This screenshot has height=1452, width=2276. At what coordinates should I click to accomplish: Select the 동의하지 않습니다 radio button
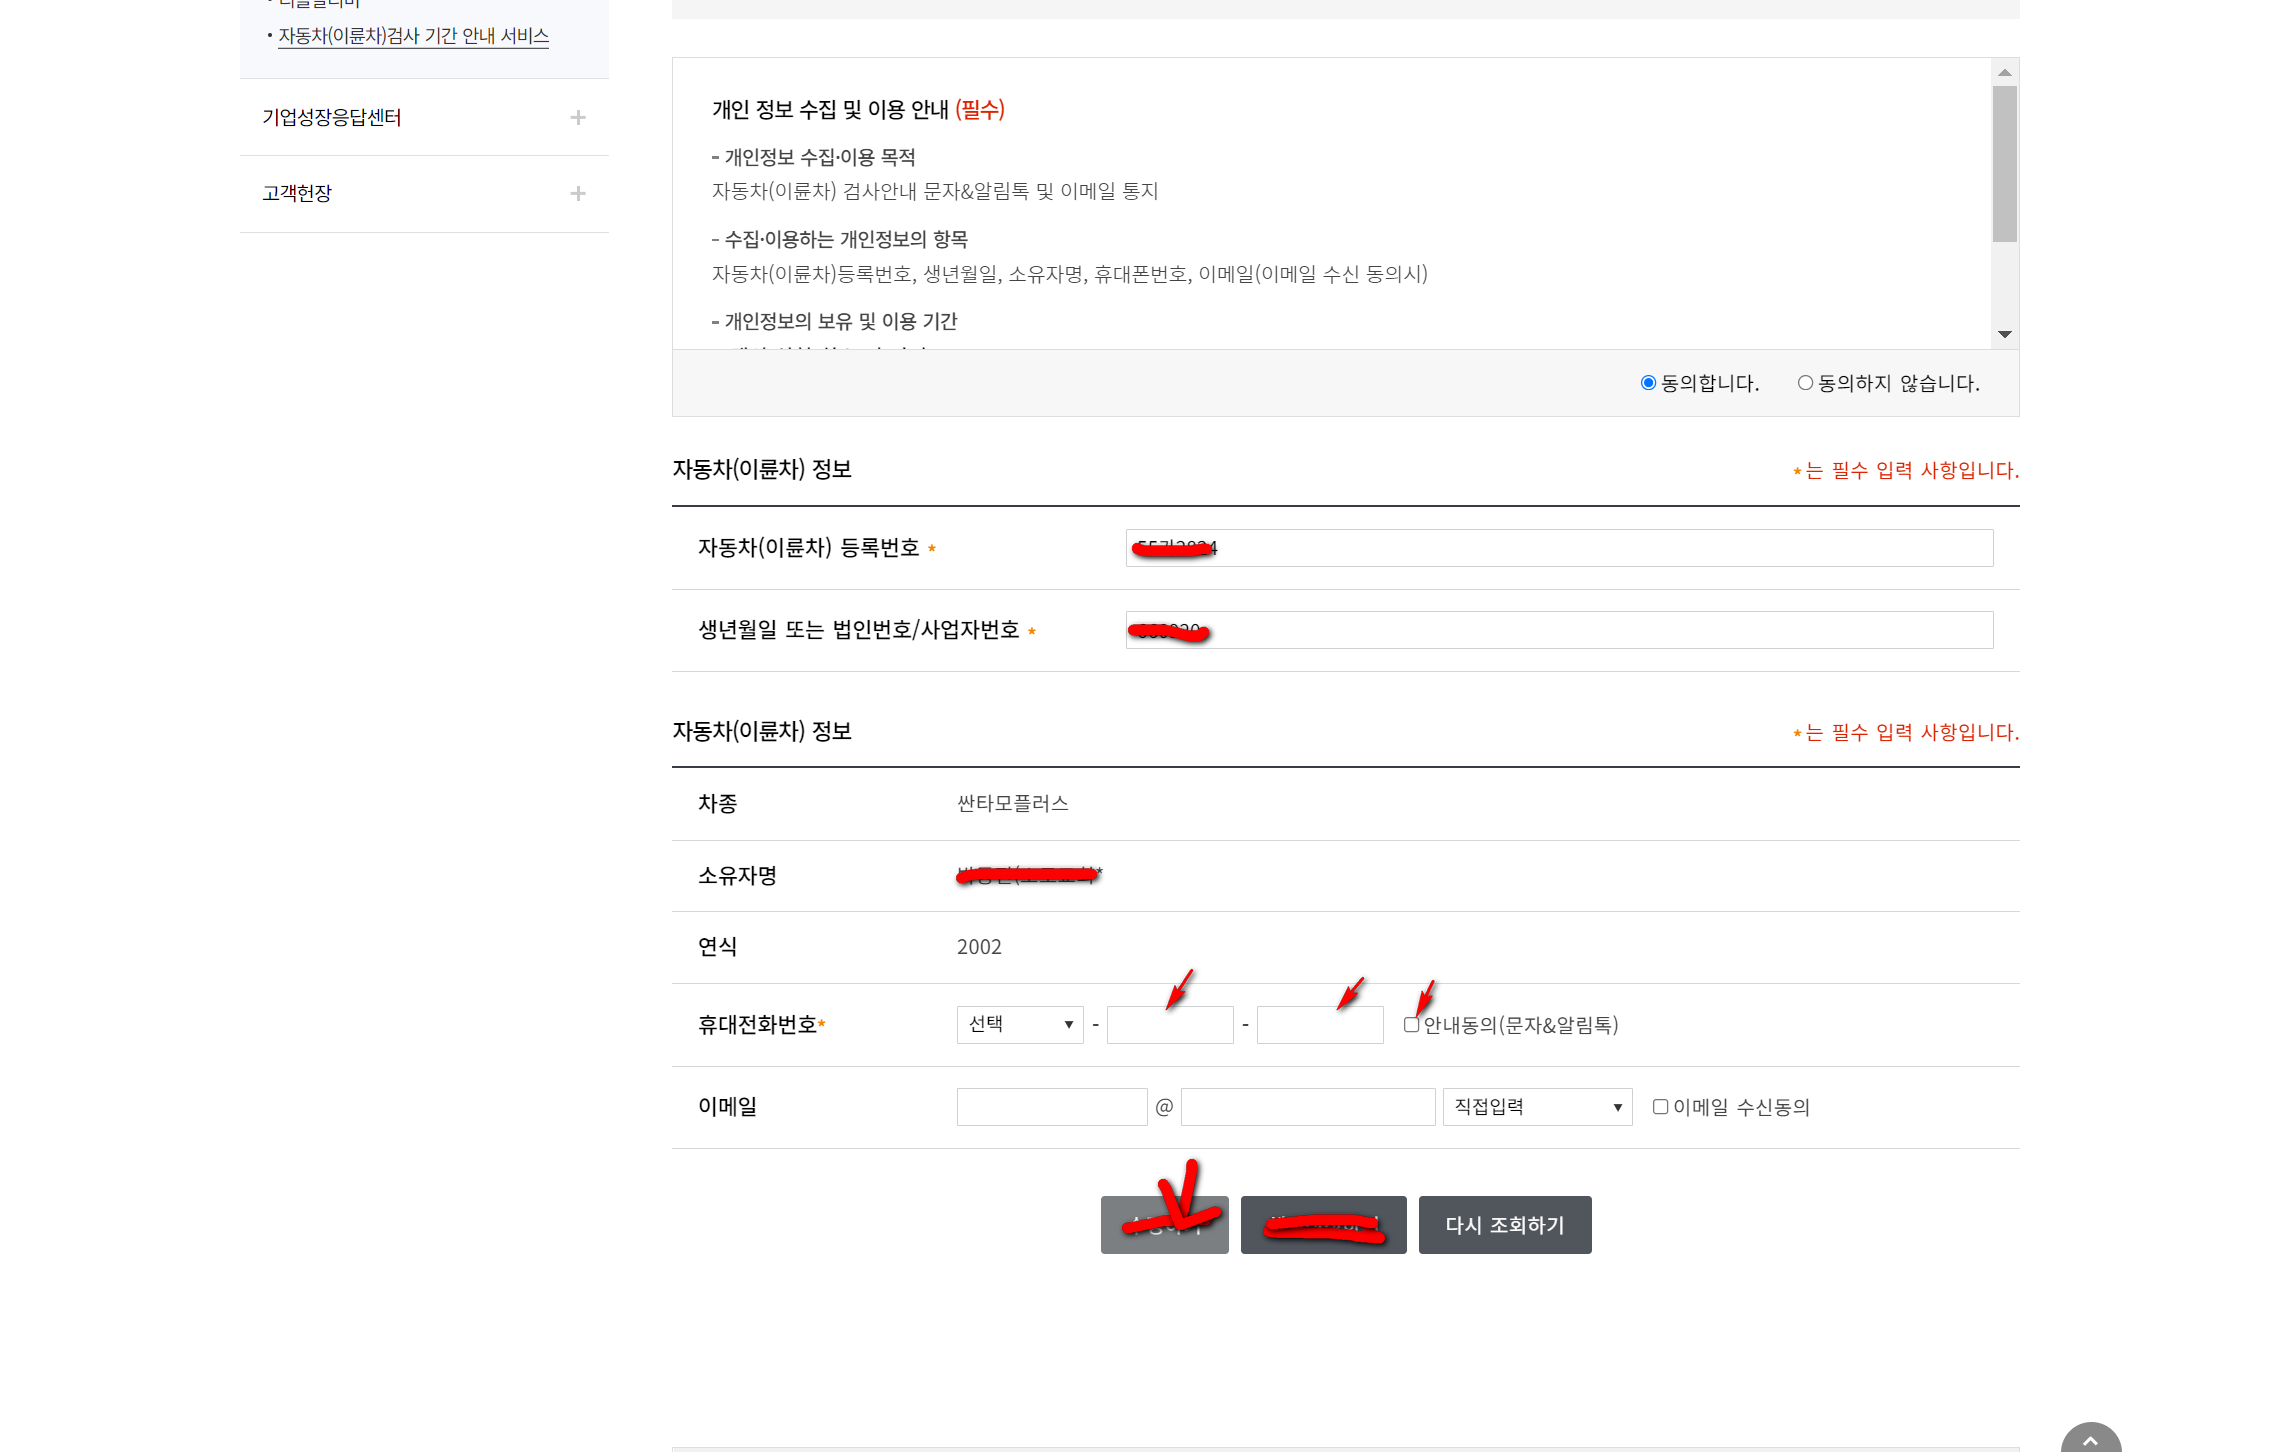(x=1805, y=383)
